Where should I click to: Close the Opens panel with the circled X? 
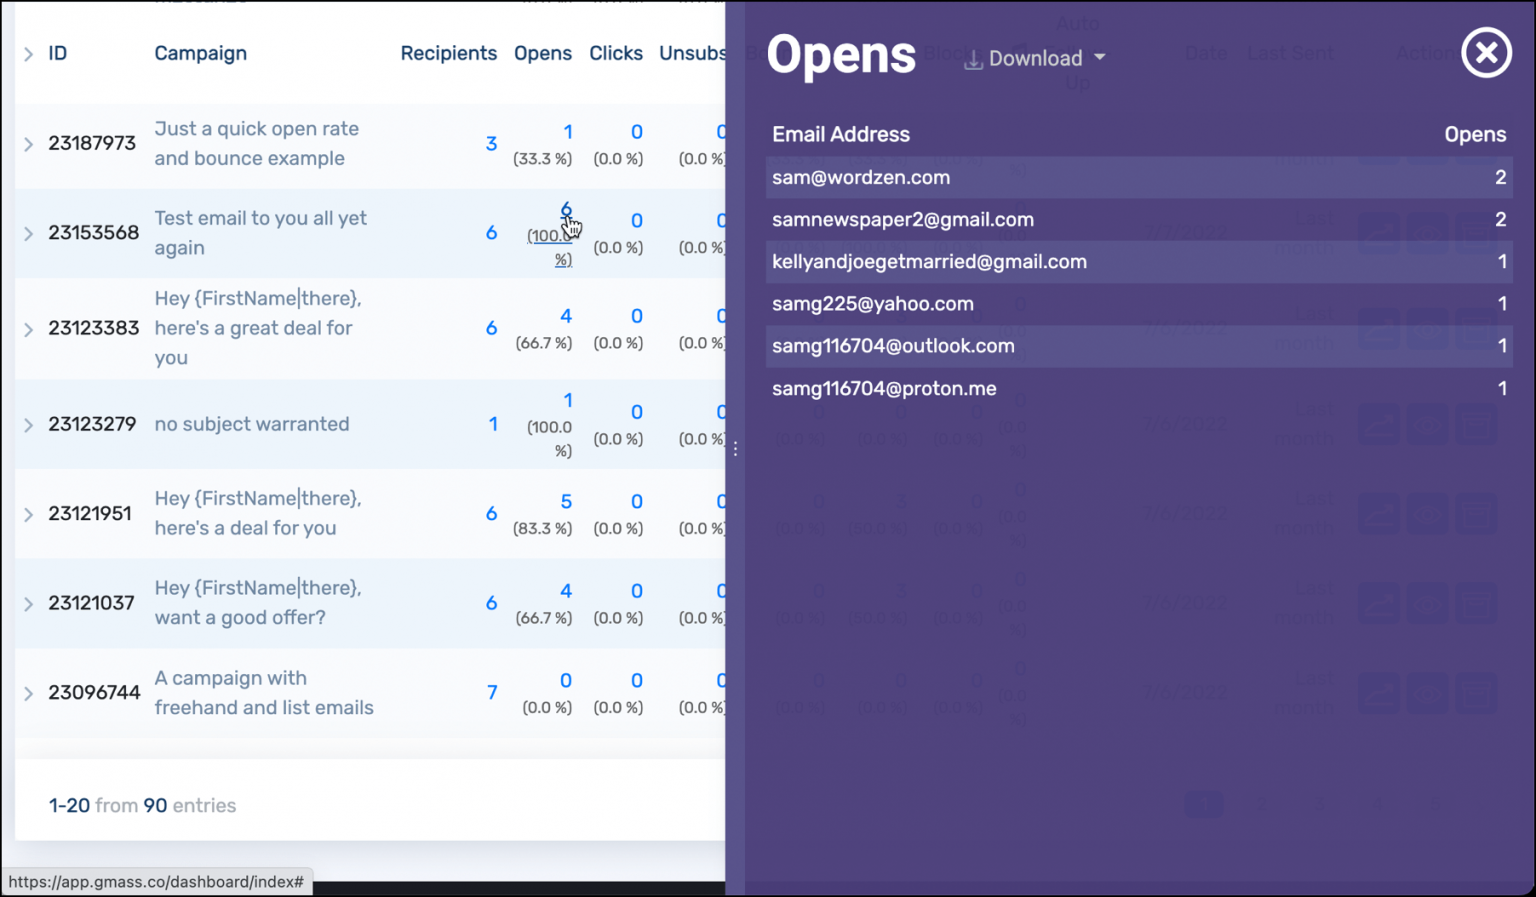1486,53
